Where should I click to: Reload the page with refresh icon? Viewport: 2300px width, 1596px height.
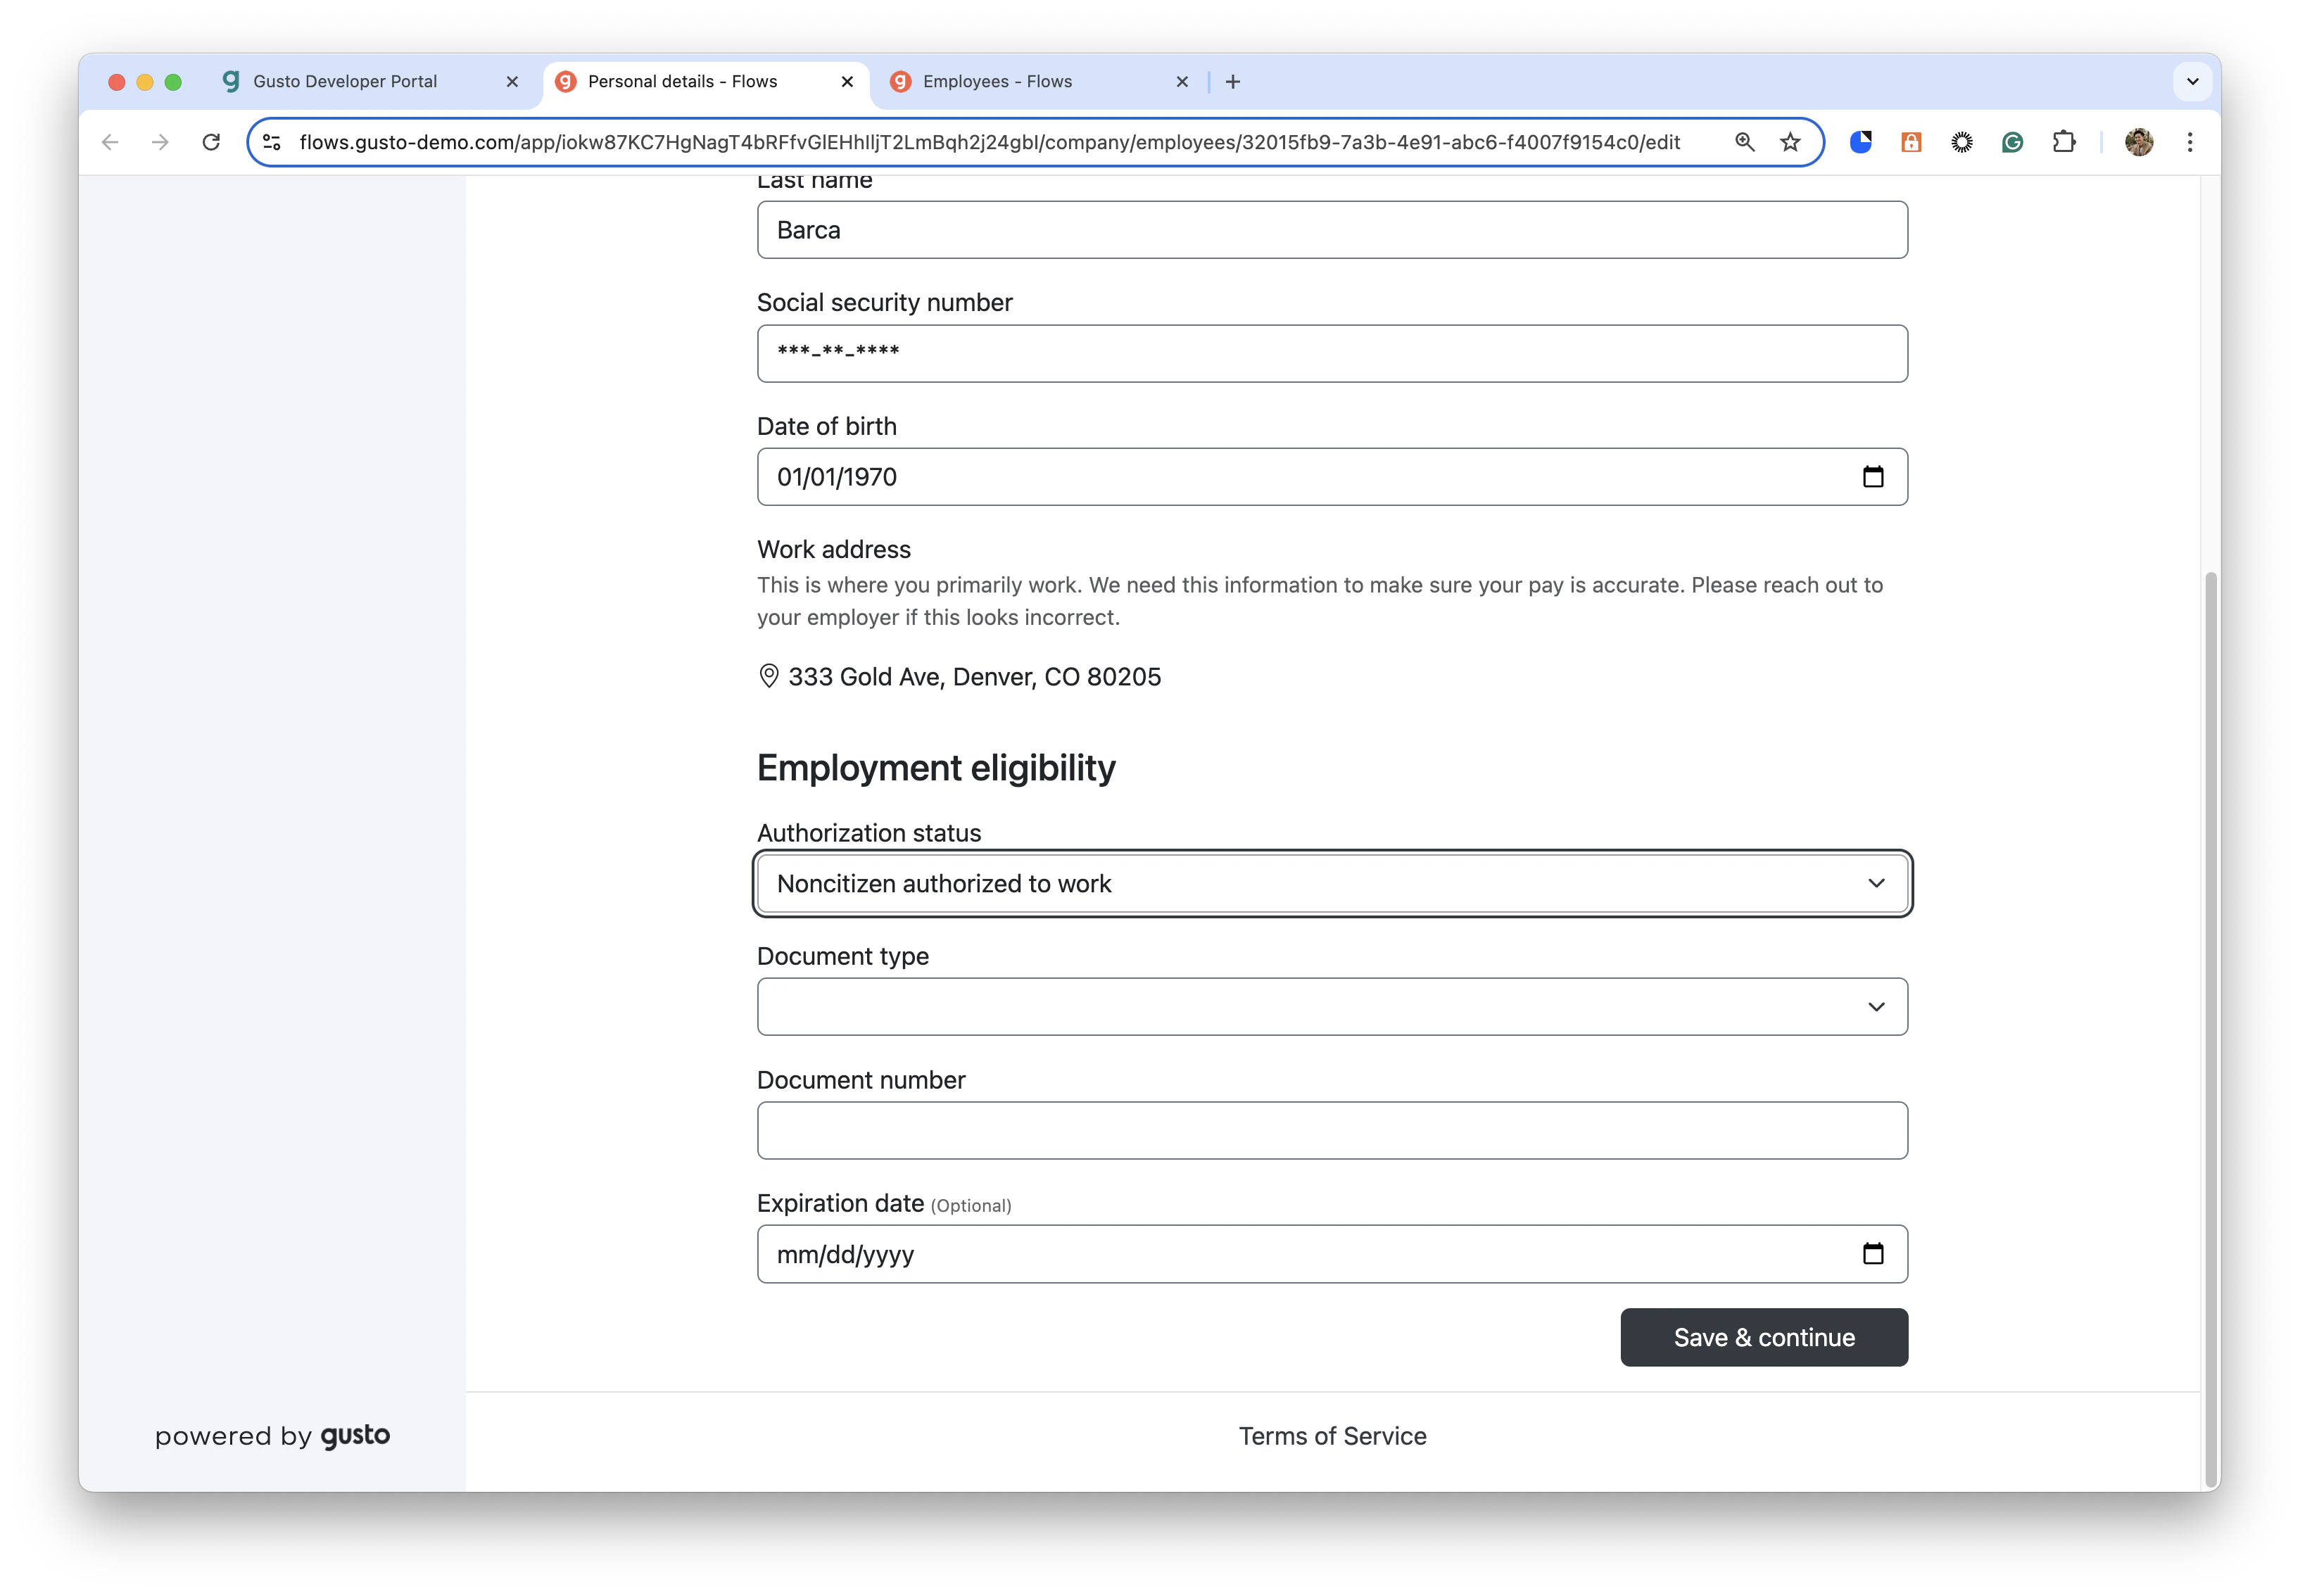tap(211, 142)
